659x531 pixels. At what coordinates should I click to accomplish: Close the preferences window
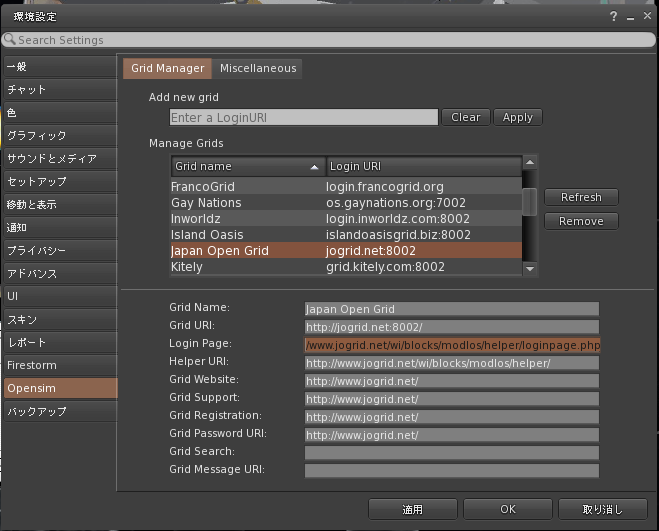click(647, 16)
